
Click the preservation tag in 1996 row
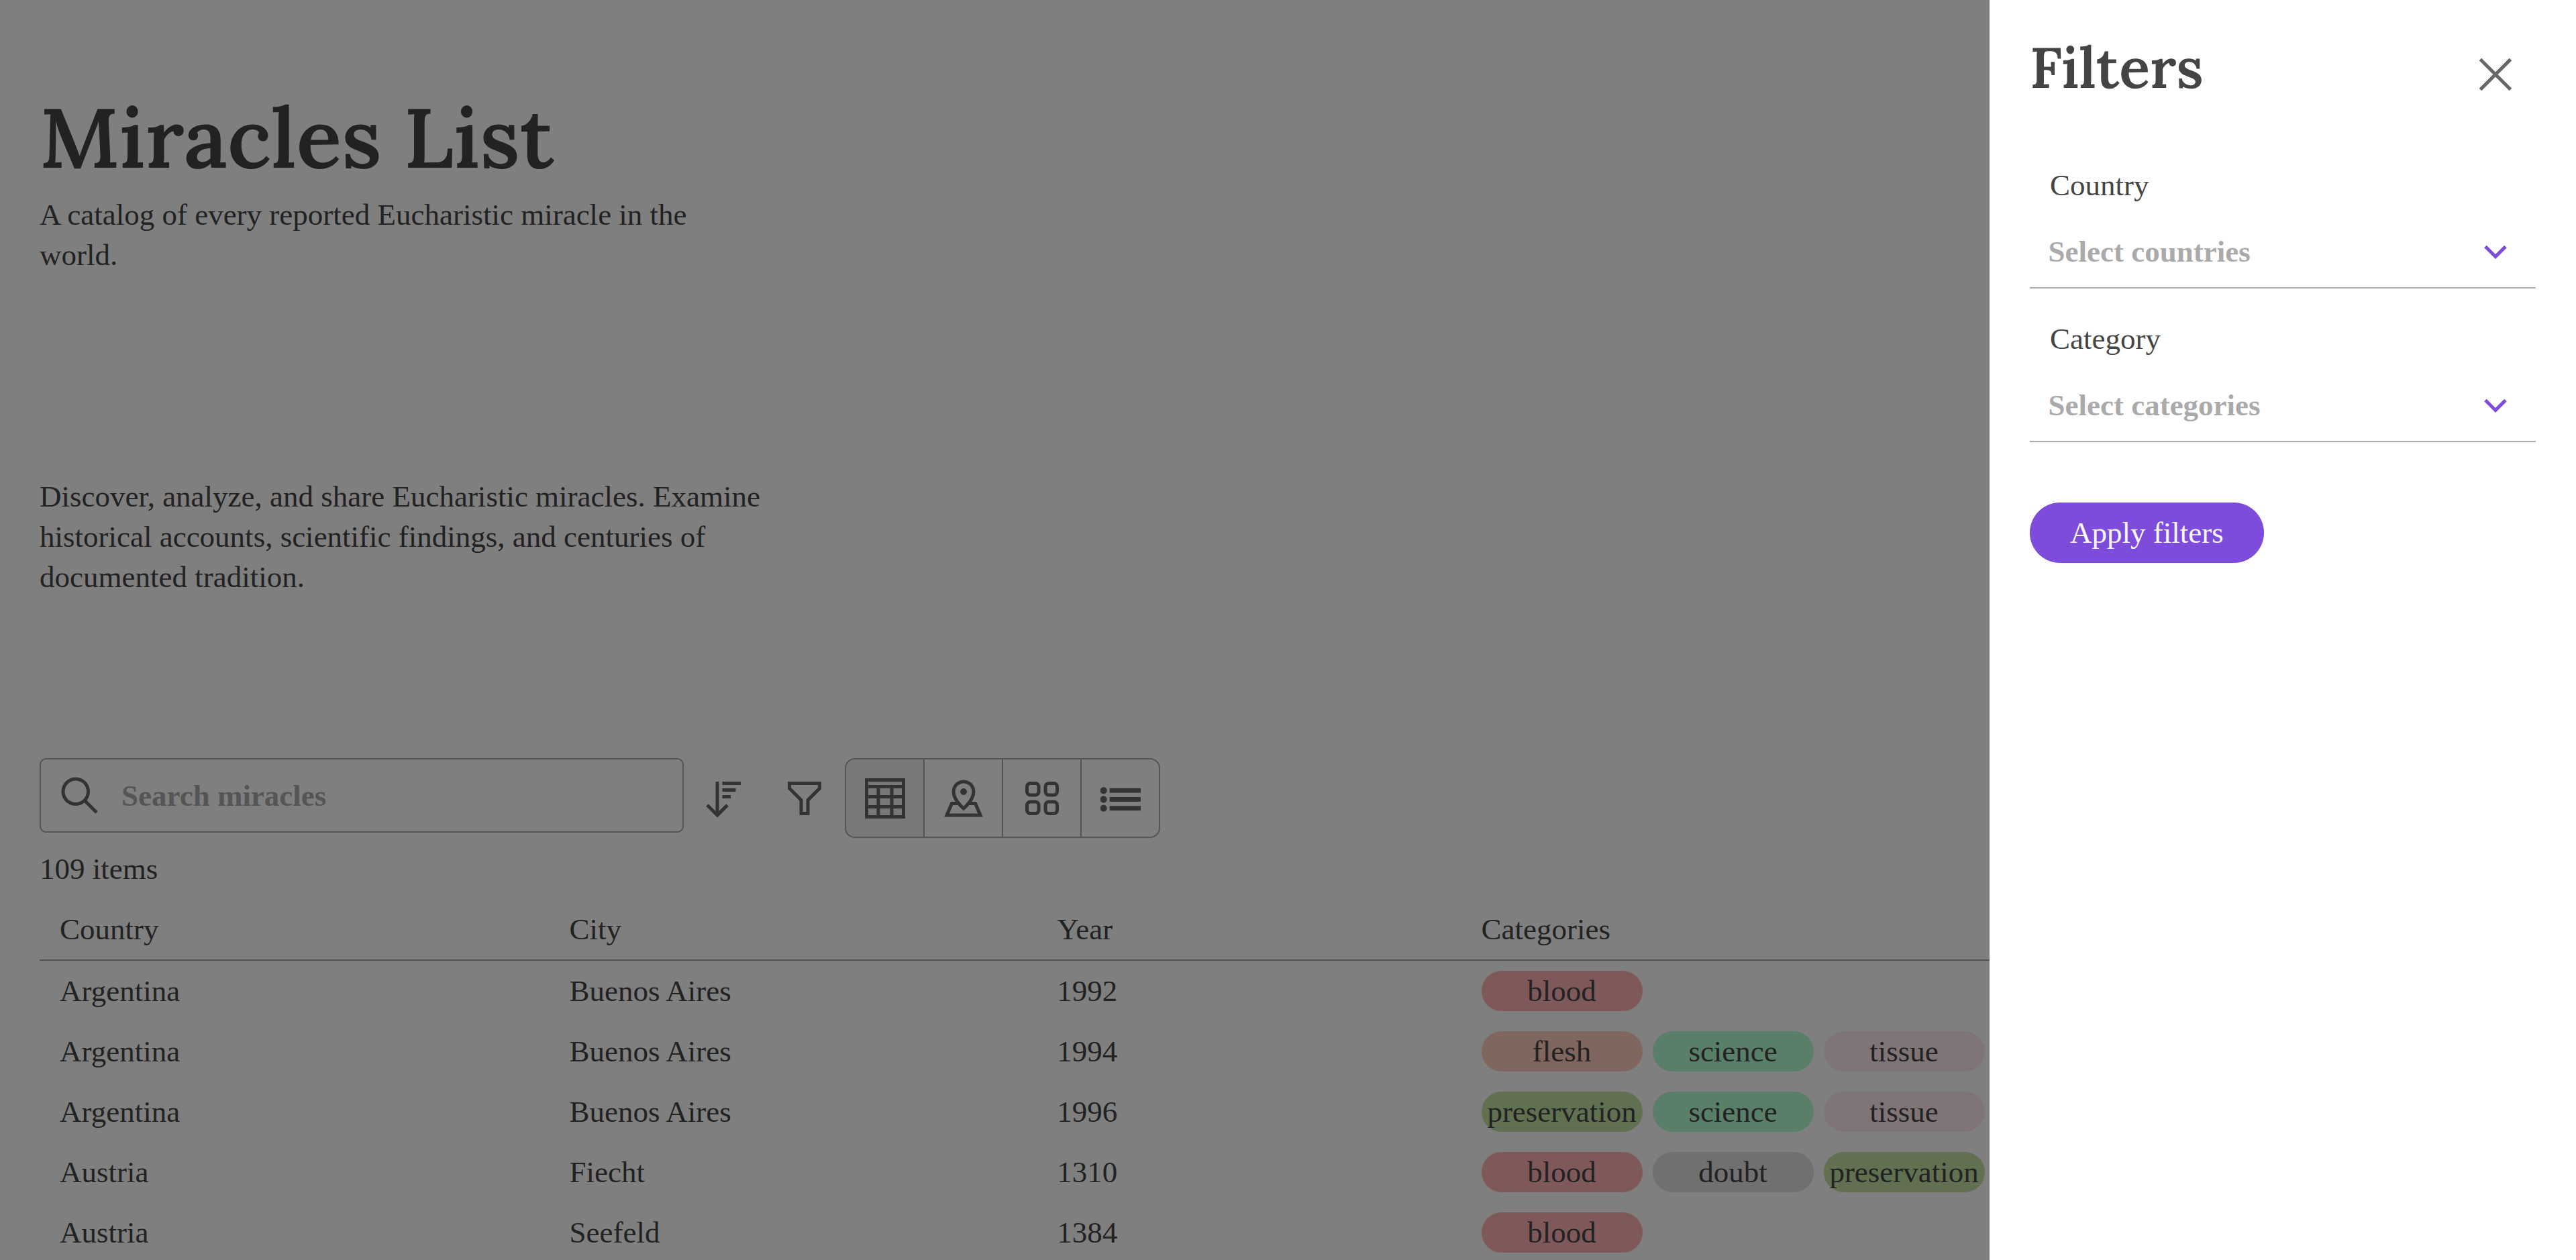click(x=1561, y=1112)
